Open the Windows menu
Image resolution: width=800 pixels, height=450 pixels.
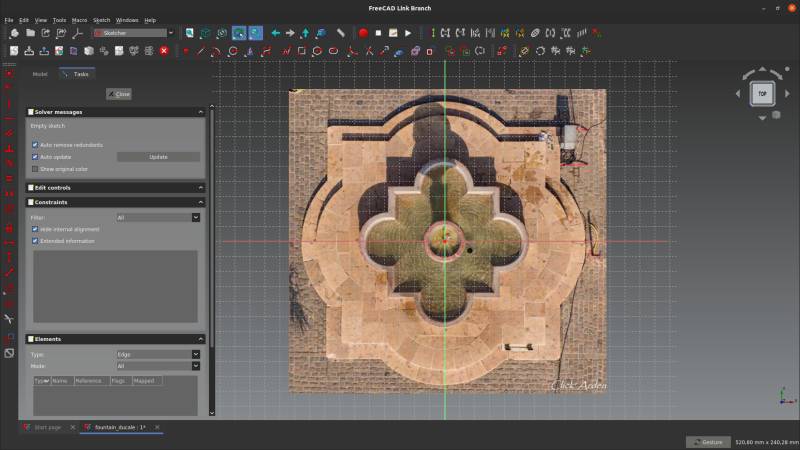[127, 20]
